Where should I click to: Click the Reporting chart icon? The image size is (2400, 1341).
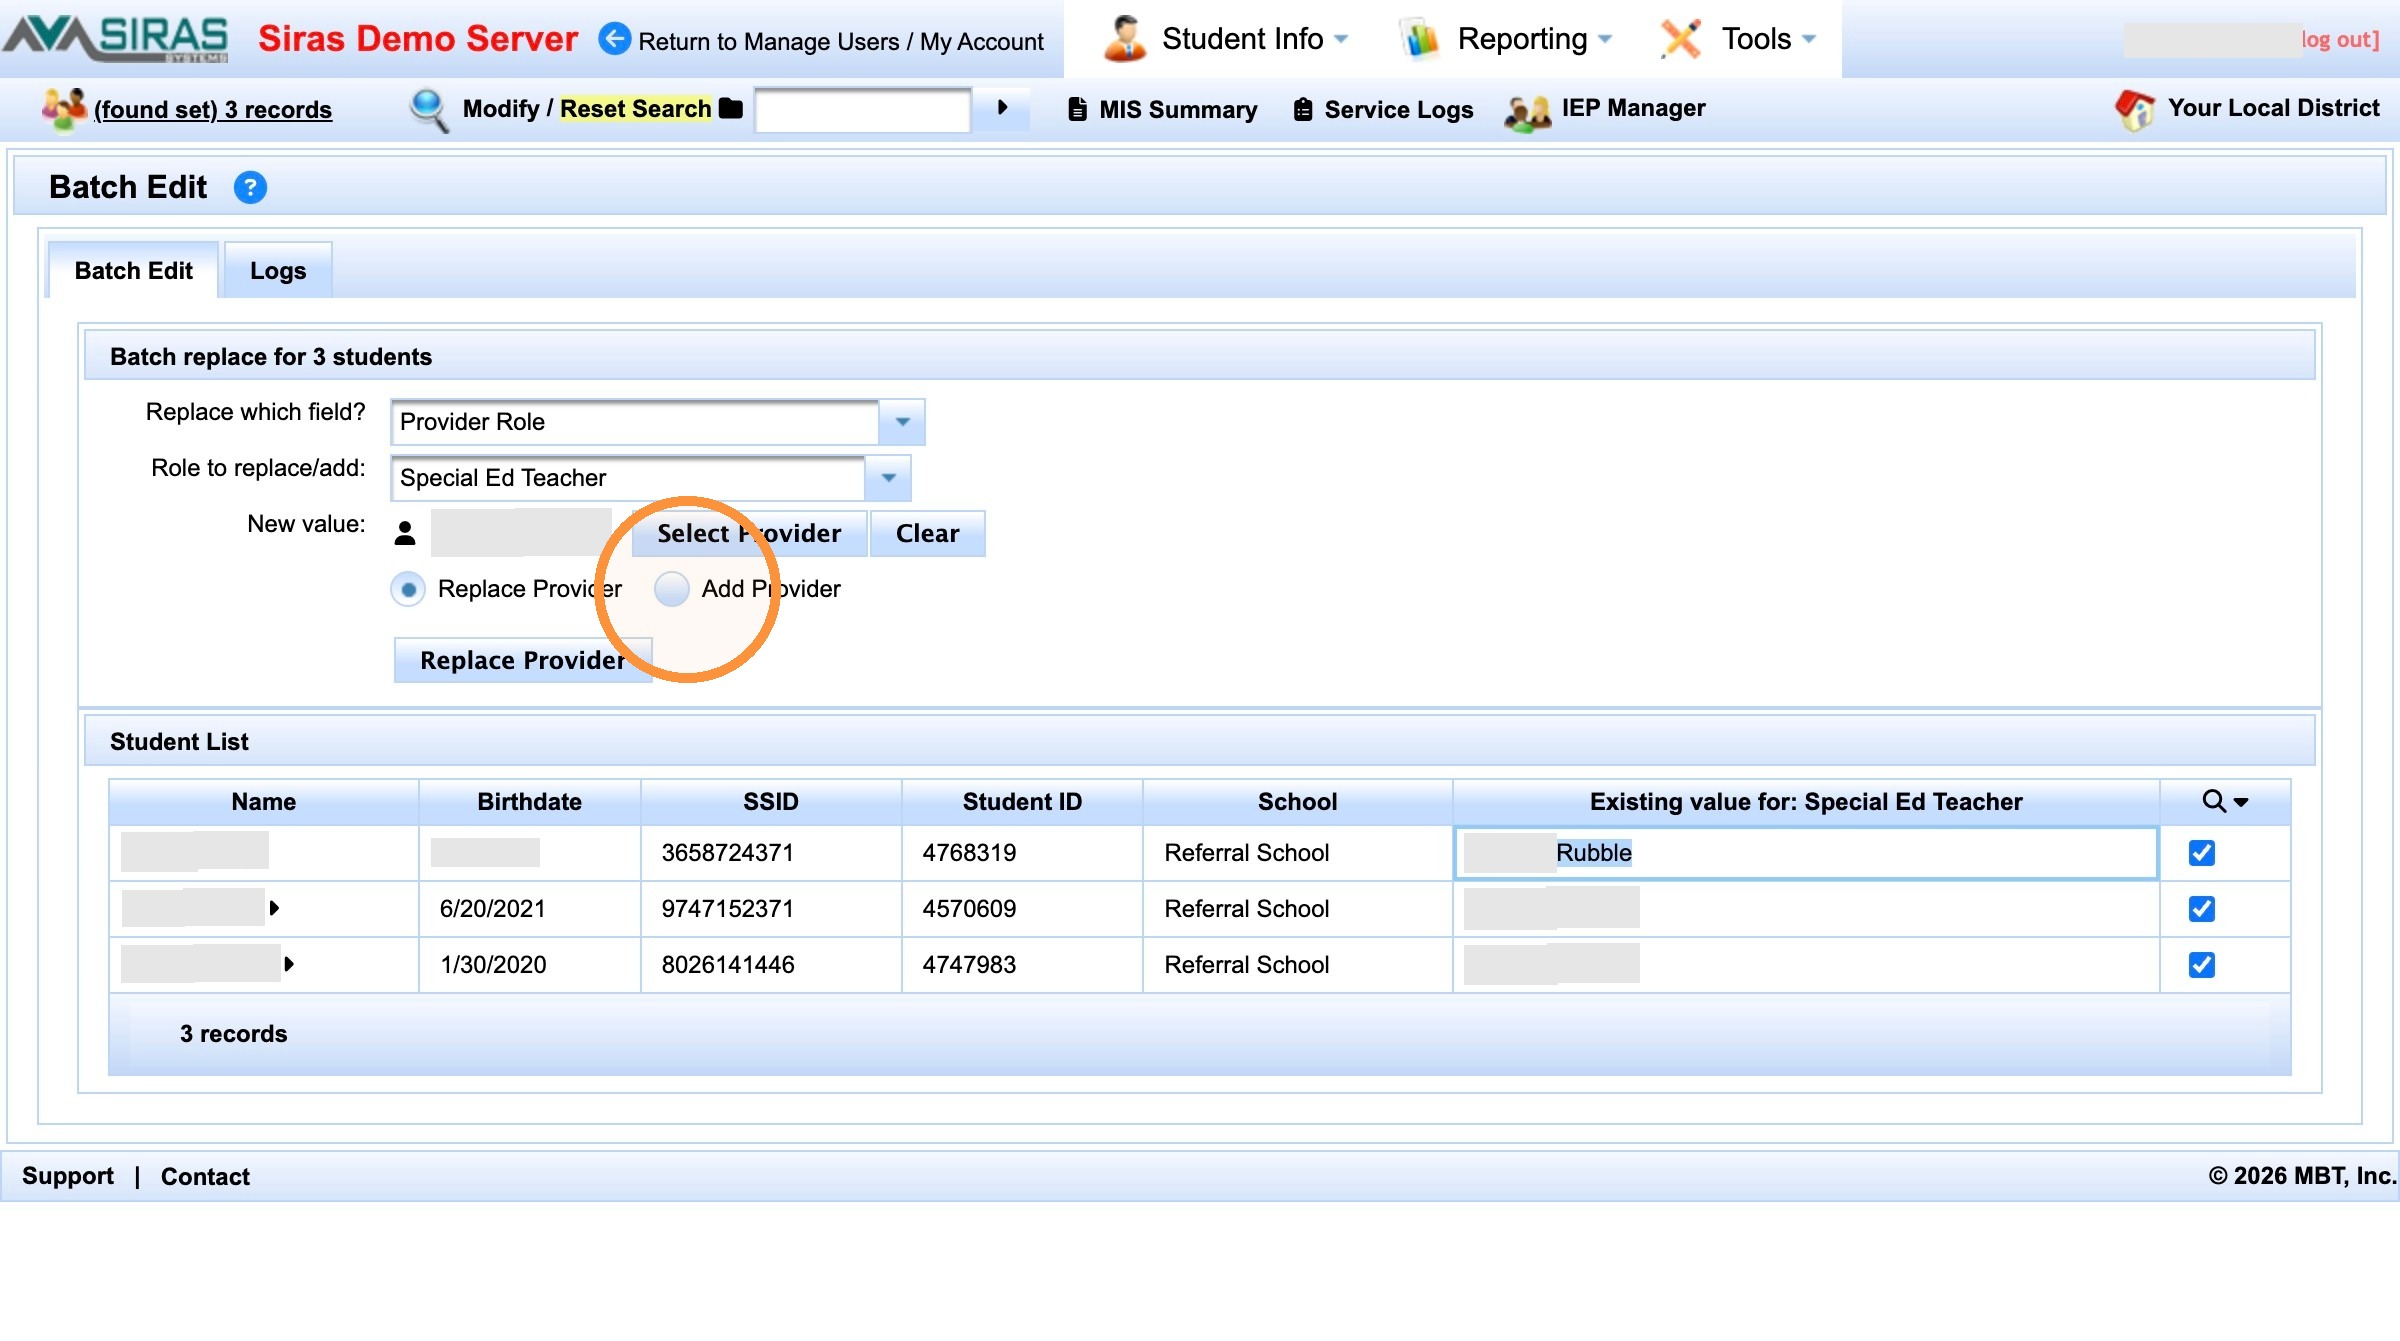1420,39
